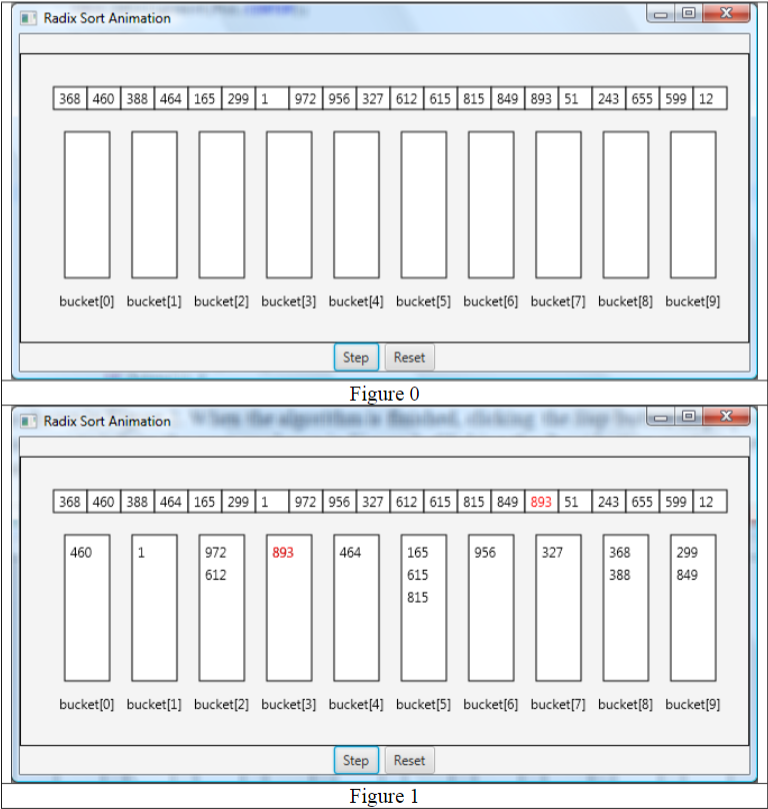Click the 815 cell in Figure 1 array

point(473,501)
